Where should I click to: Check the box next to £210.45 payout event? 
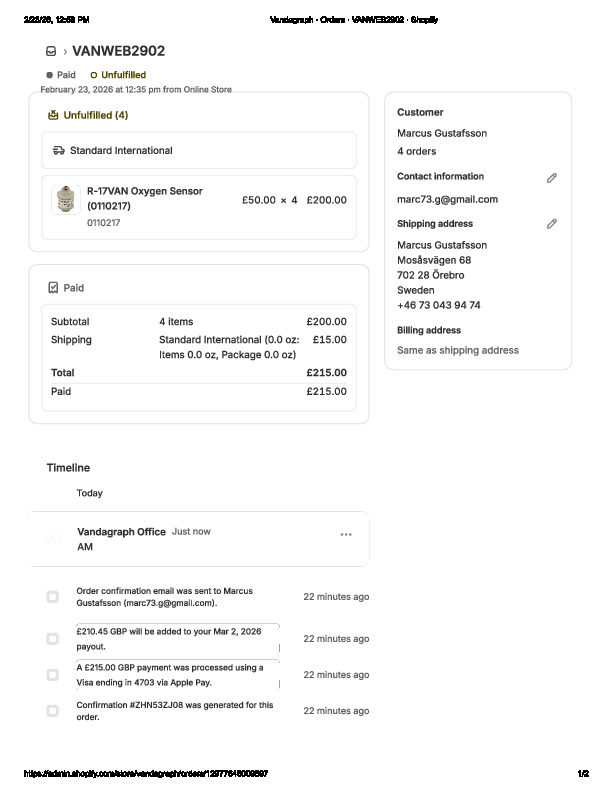(x=52, y=639)
